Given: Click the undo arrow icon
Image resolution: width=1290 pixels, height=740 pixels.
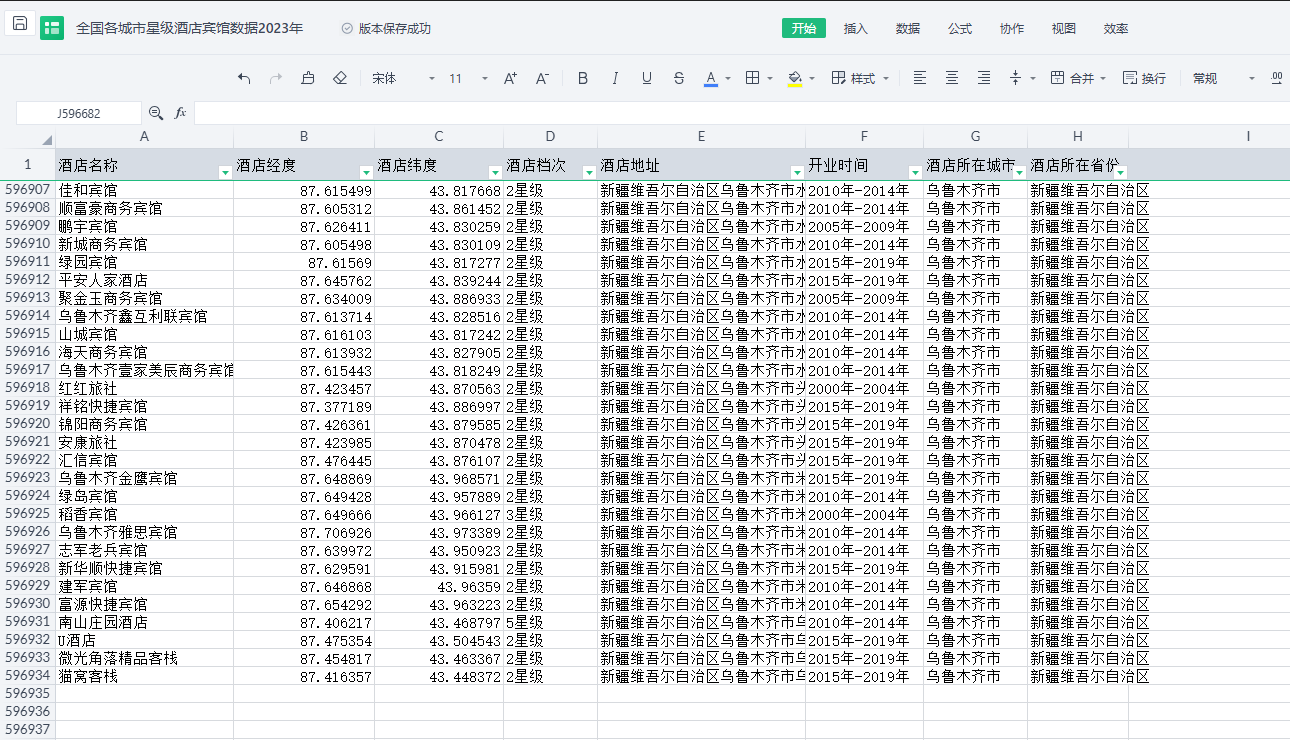Looking at the screenshot, I should pyautogui.click(x=244, y=78).
